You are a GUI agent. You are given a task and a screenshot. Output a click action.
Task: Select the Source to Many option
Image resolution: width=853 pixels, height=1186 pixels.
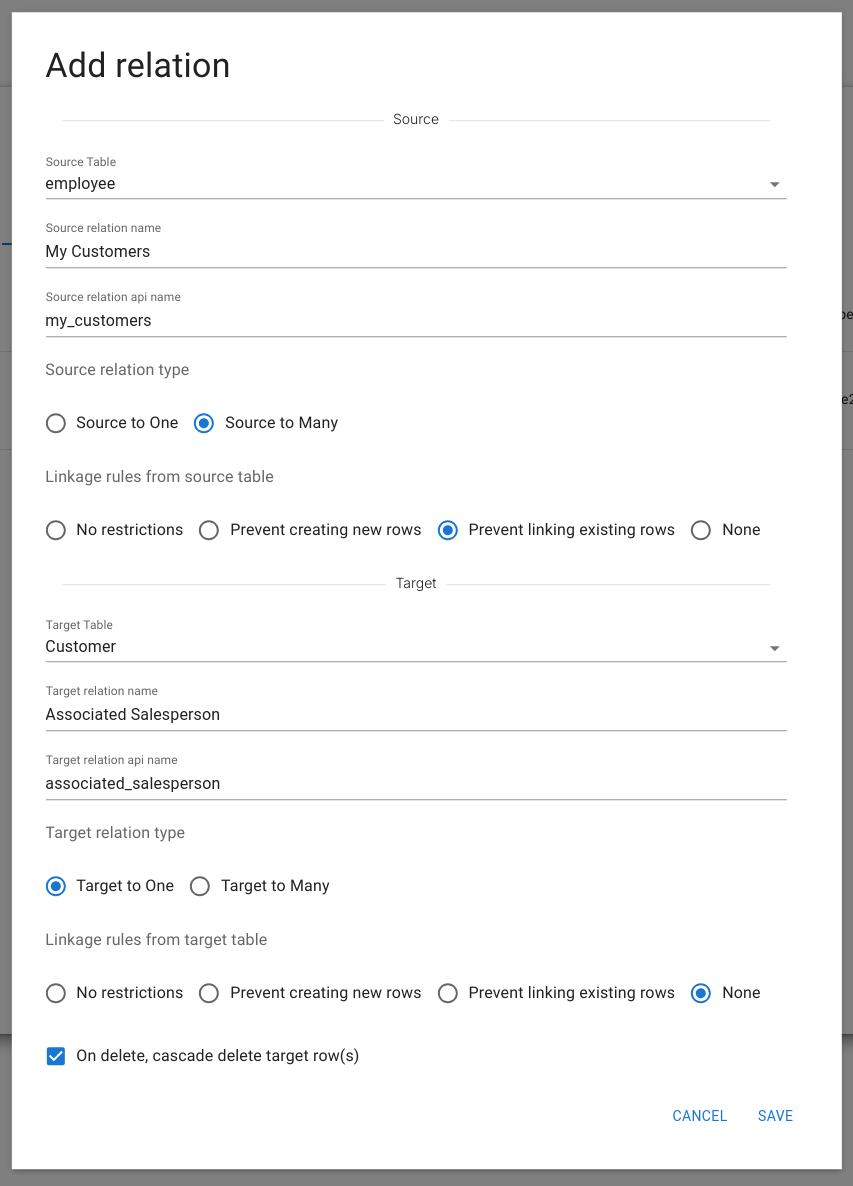click(x=204, y=423)
